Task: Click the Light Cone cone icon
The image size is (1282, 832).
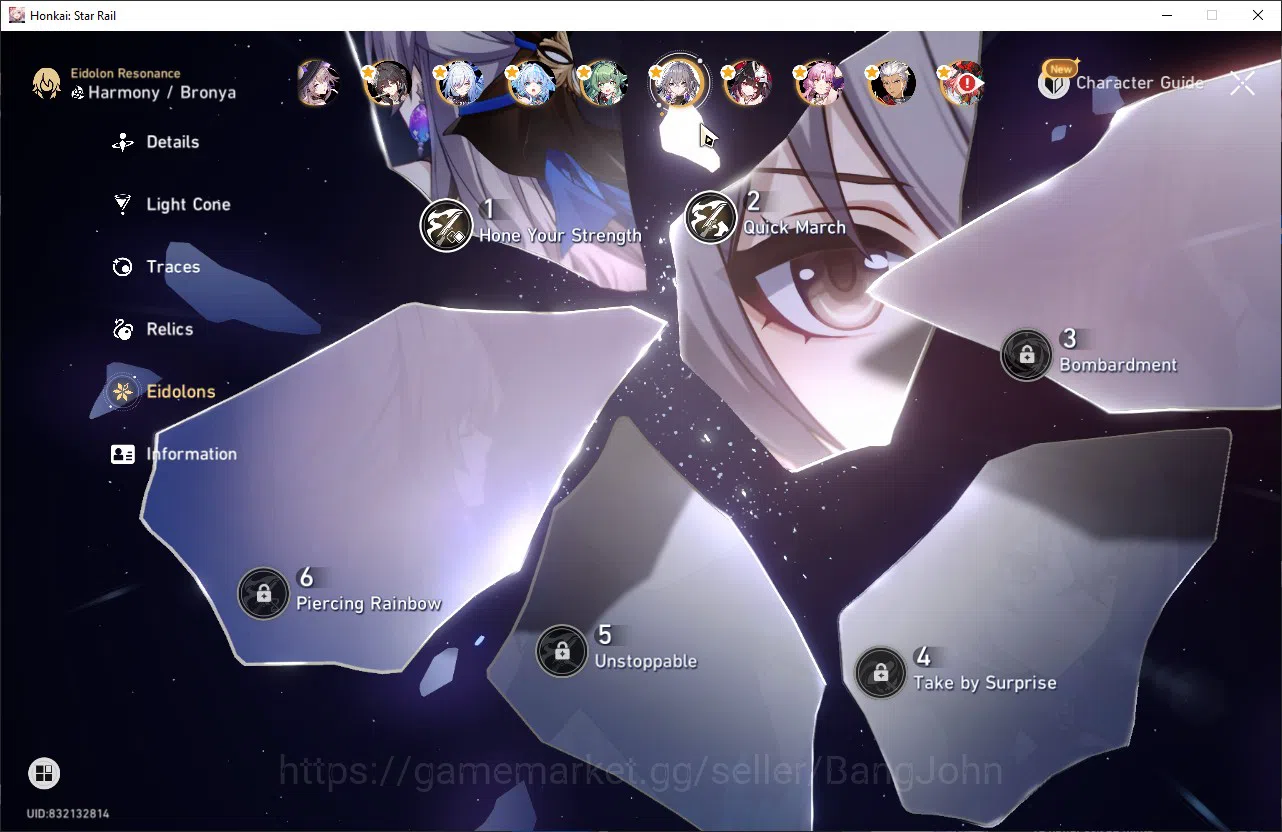Action: point(122,204)
